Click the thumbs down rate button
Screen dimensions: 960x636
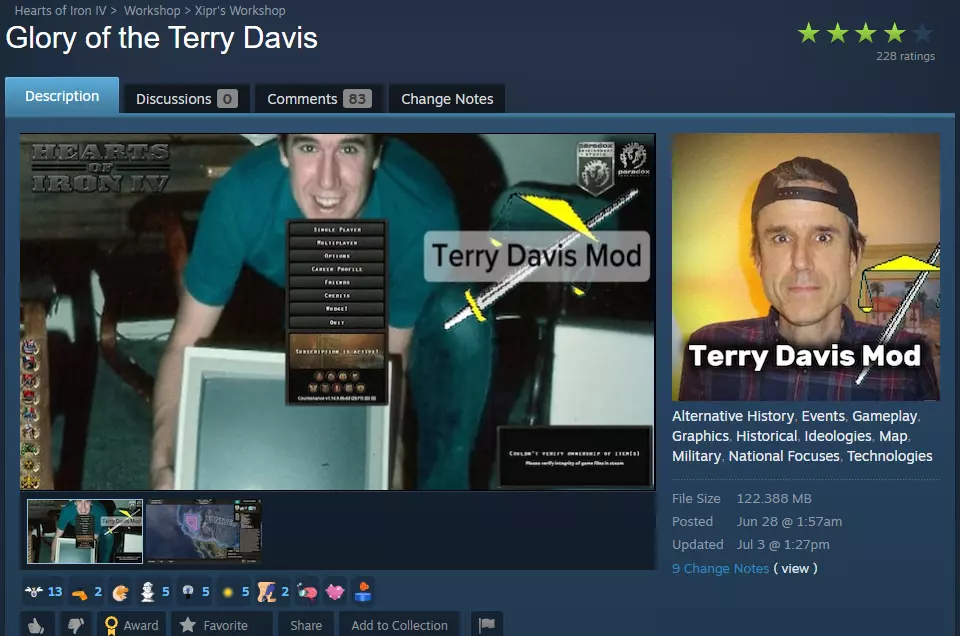(x=75, y=624)
